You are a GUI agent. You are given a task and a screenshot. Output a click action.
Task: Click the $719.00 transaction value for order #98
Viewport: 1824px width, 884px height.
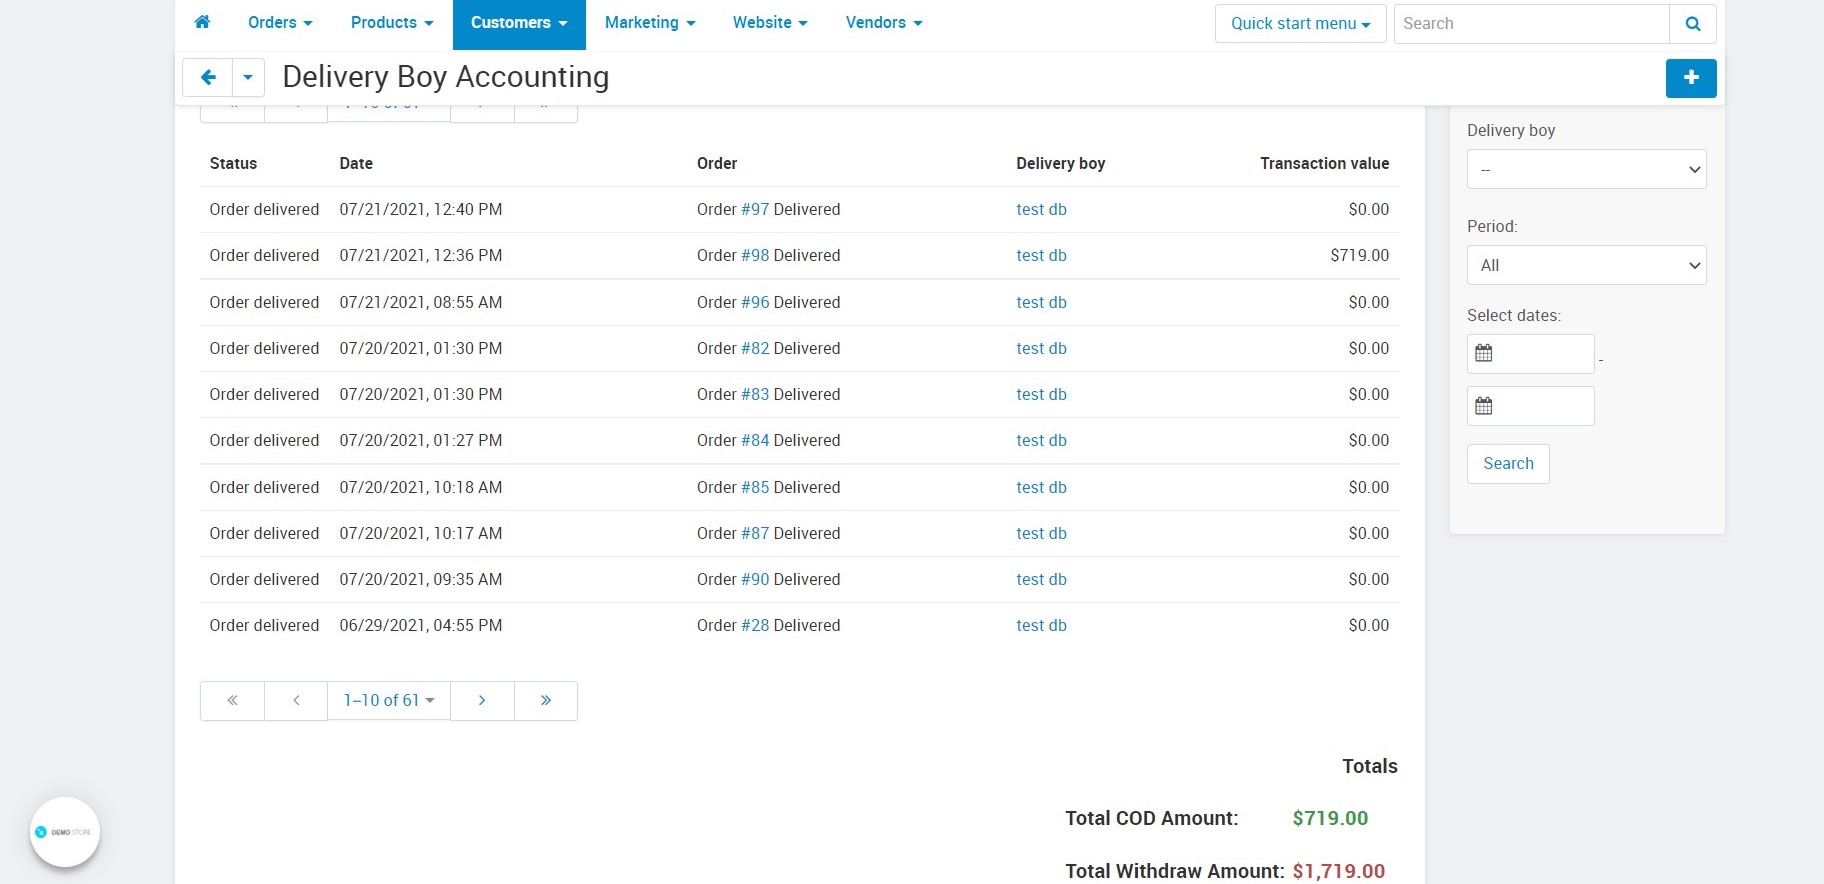tap(1359, 255)
